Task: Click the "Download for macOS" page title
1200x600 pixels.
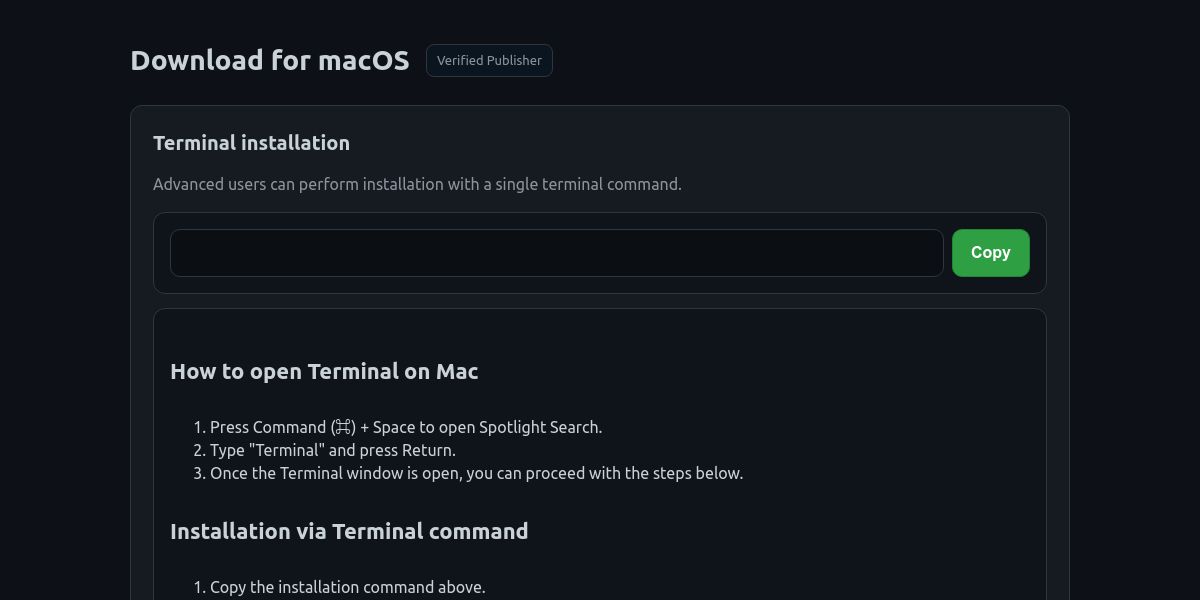Action: [x=270, y=61]
